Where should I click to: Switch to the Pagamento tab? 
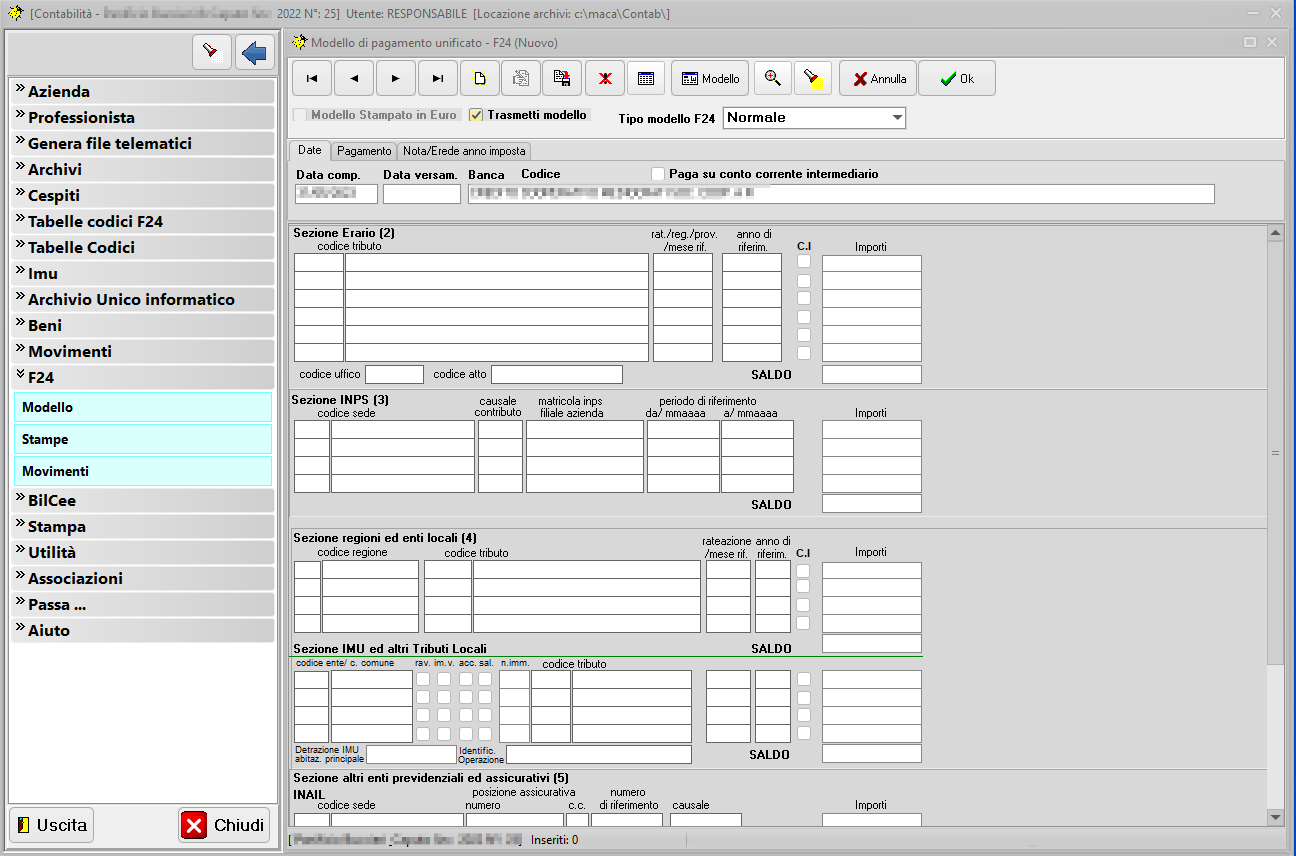pyautogui.click(x=364, y=151)
